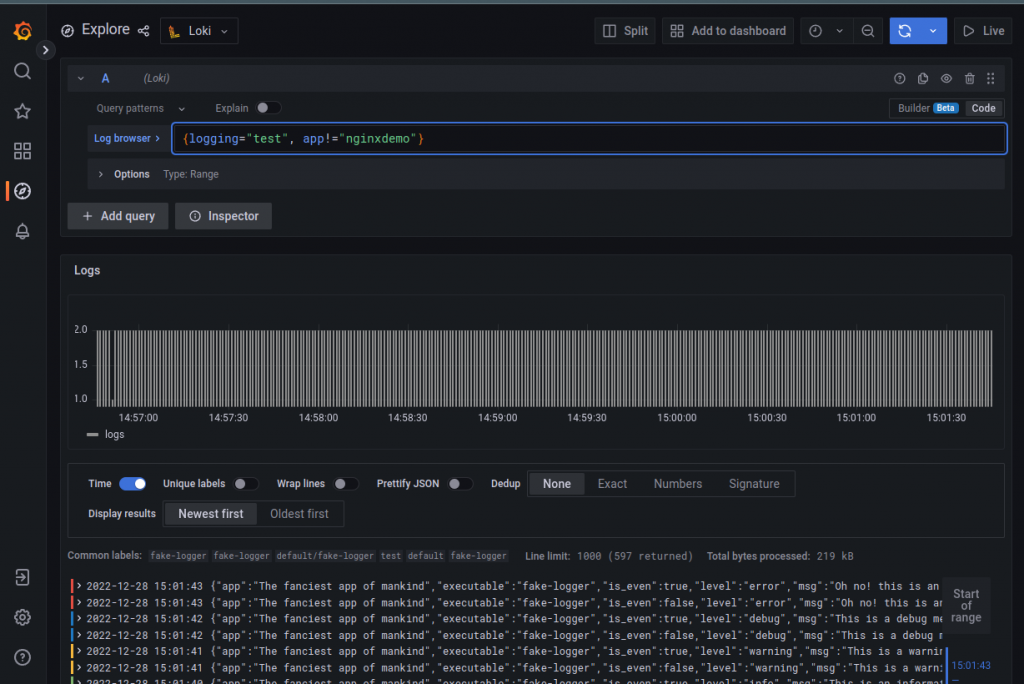The height and width of the screenshot is (684, 1024).
Task: Enable Wrap lines for log display
Action: [x=345, y=483]
